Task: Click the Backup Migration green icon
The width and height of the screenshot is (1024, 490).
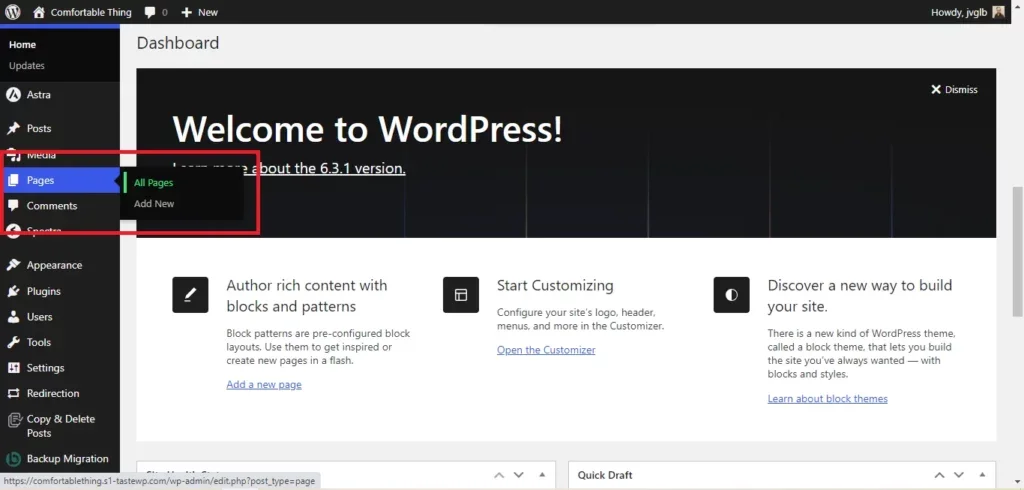Action: click(x=13, y=459)
